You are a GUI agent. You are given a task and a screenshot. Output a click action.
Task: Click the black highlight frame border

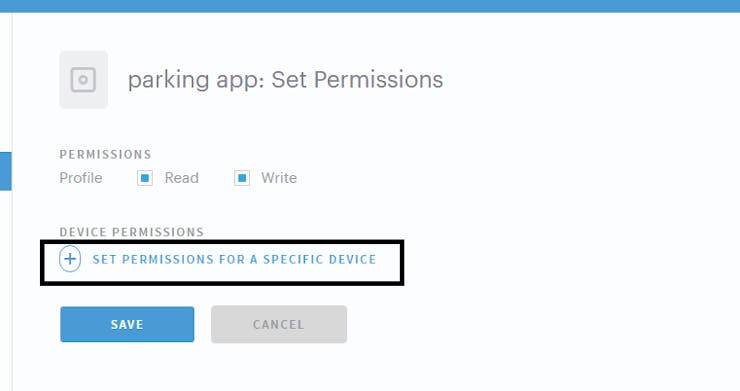[222, 242]
